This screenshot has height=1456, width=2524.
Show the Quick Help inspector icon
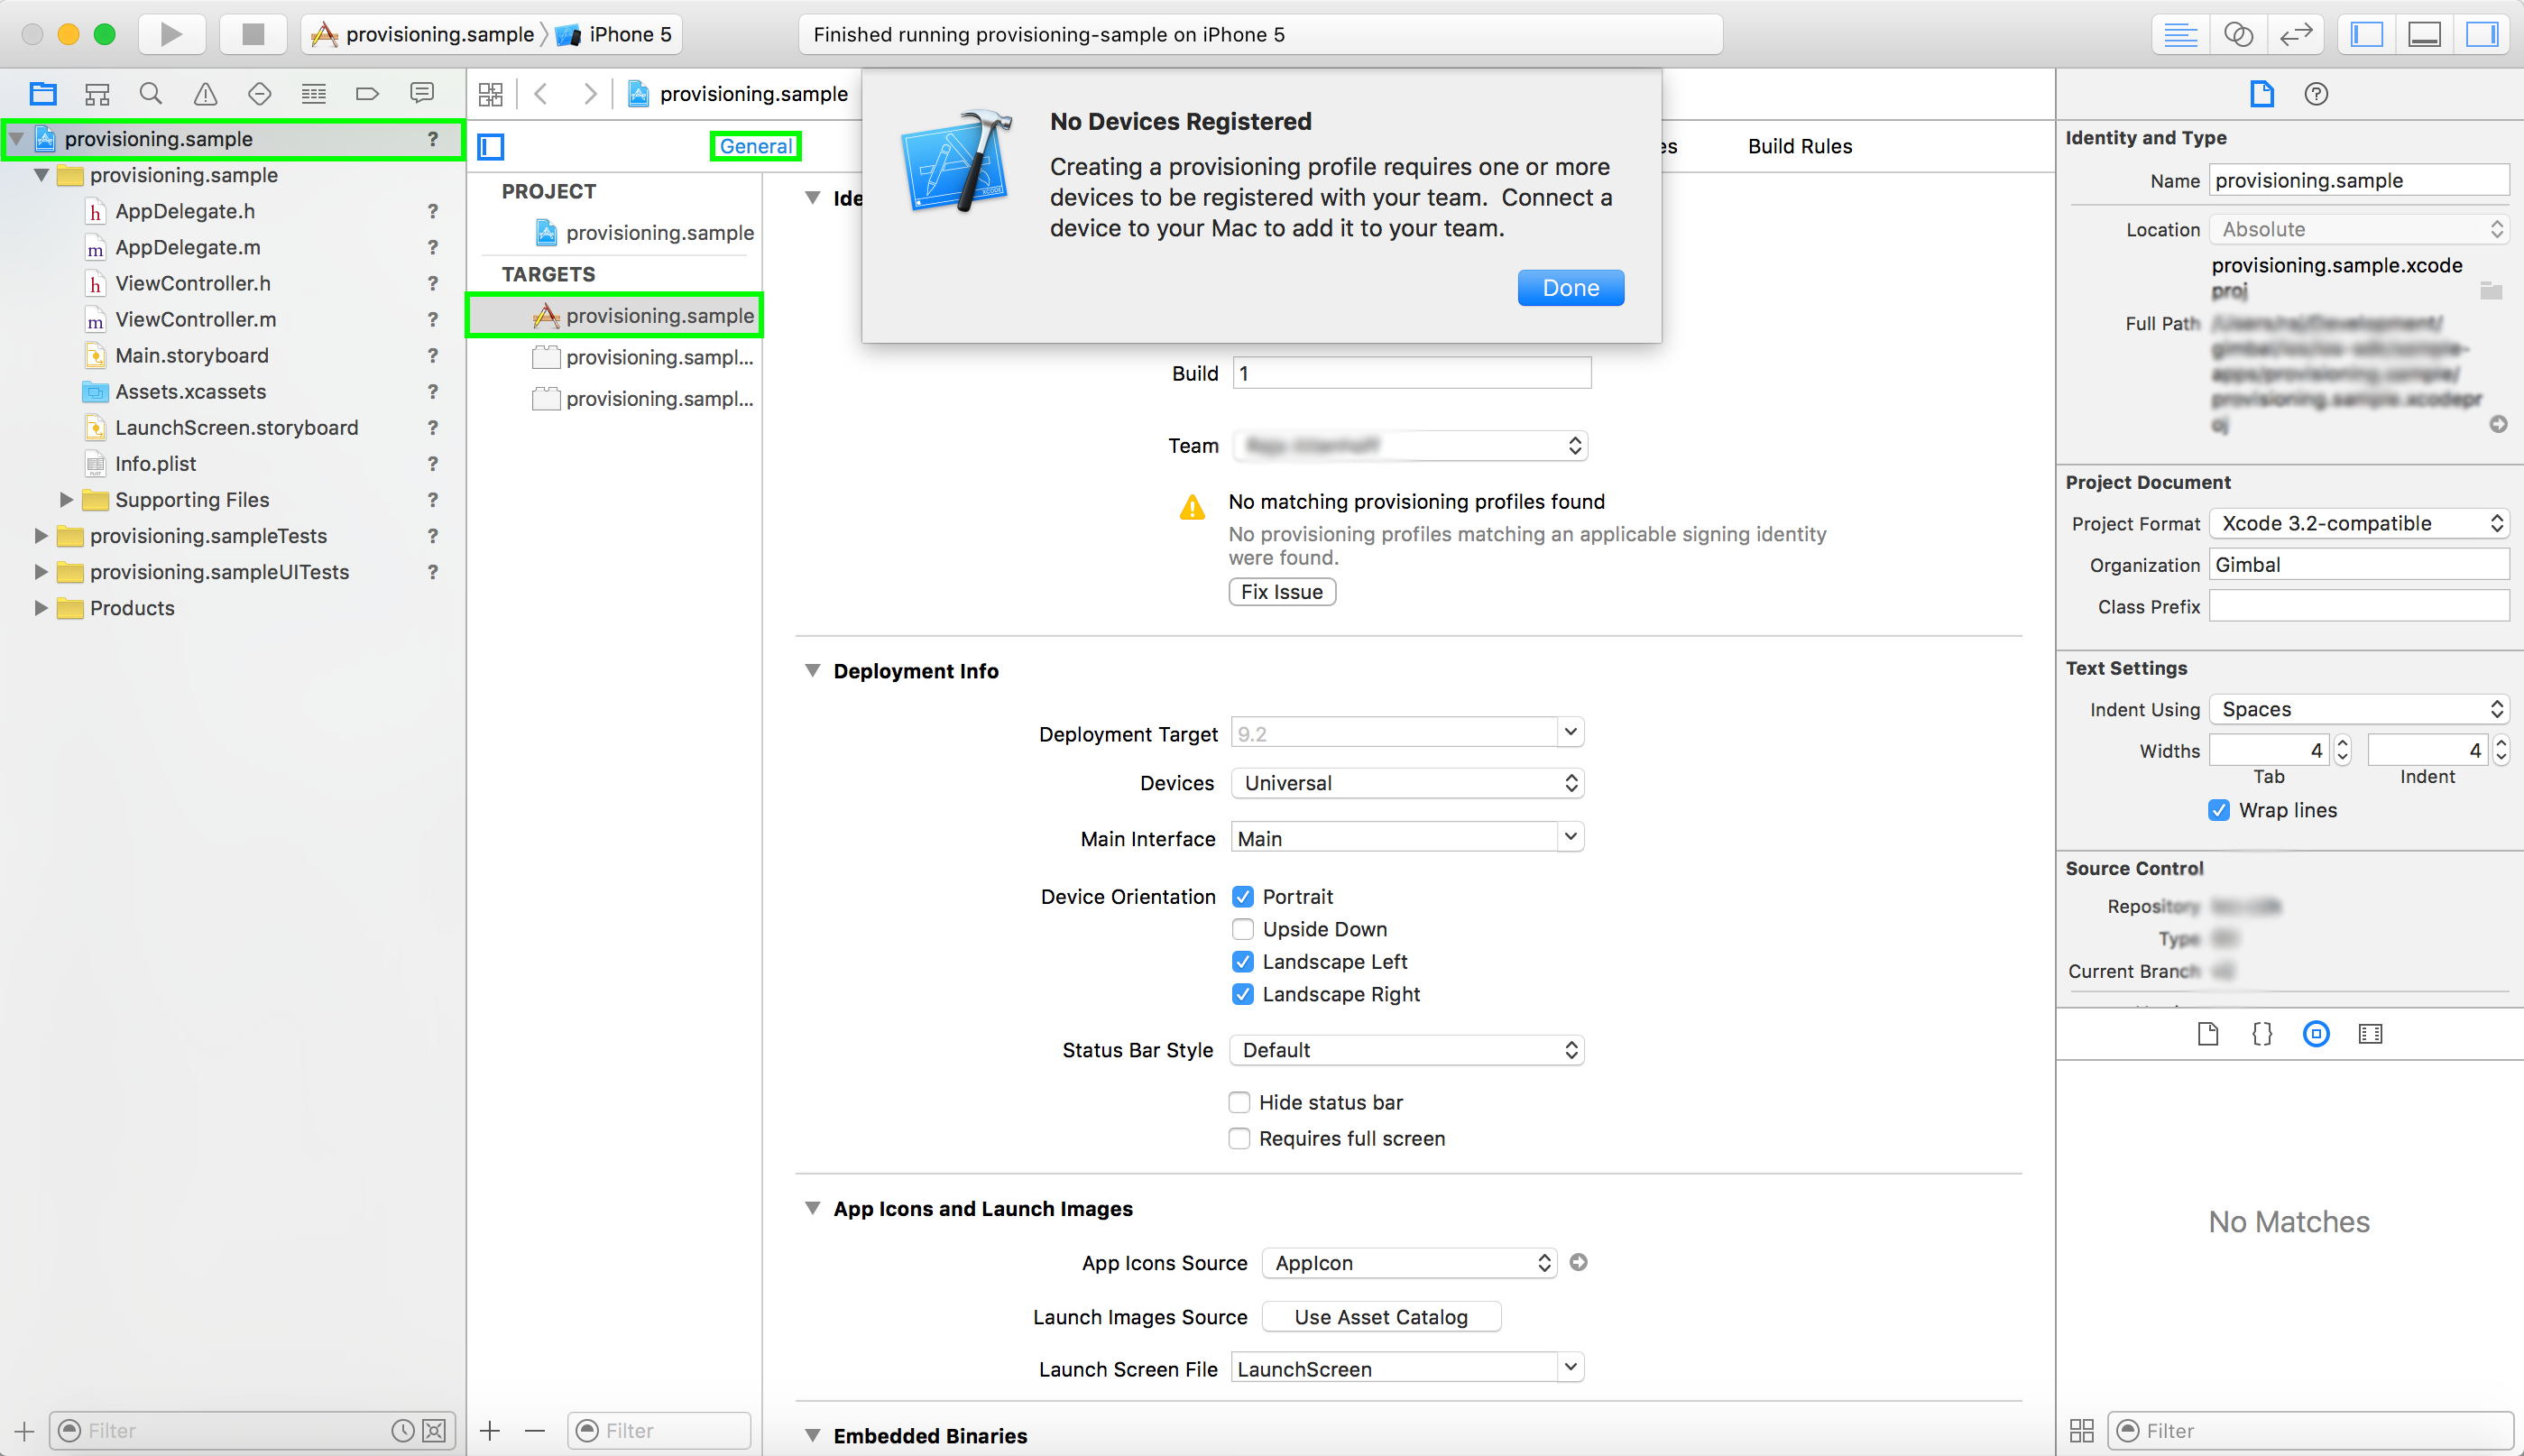pos(2316,94)
